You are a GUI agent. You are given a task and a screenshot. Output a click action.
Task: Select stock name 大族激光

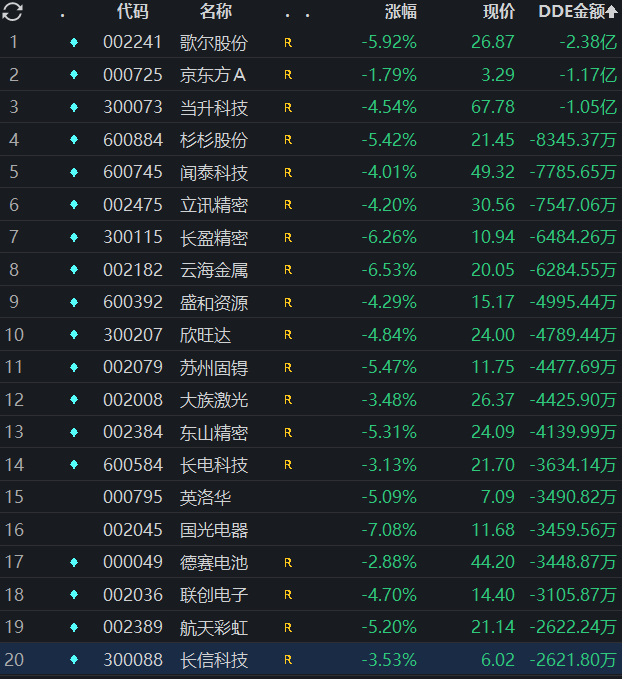(x=214, y=400)
